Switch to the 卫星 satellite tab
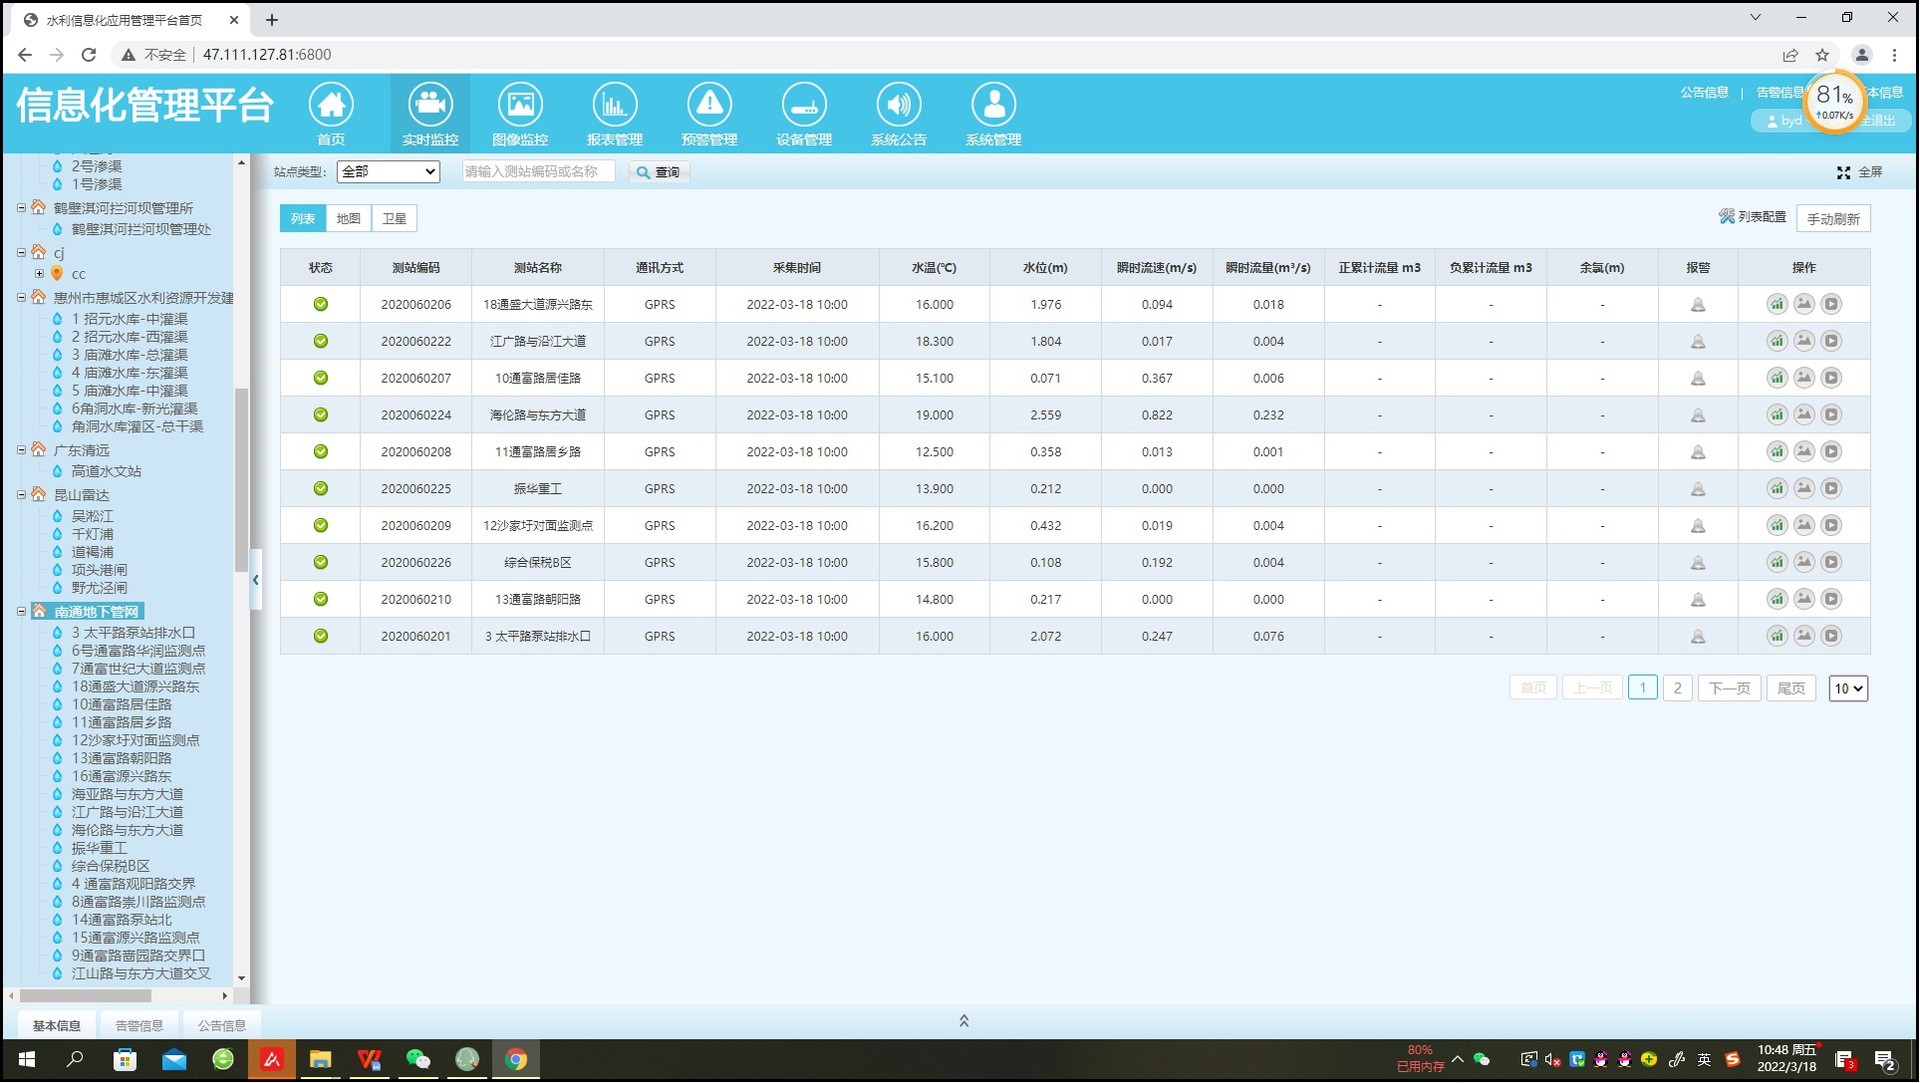 coord(394,218)
